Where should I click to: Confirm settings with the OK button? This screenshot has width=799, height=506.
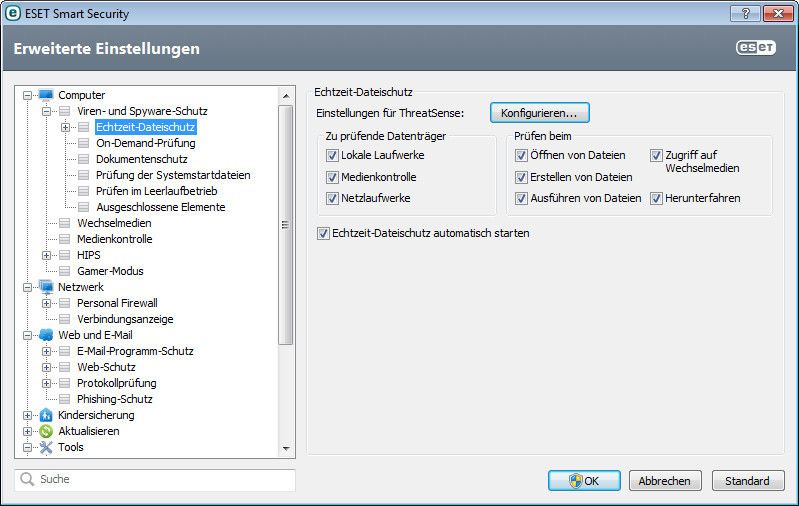pos(584,481)
